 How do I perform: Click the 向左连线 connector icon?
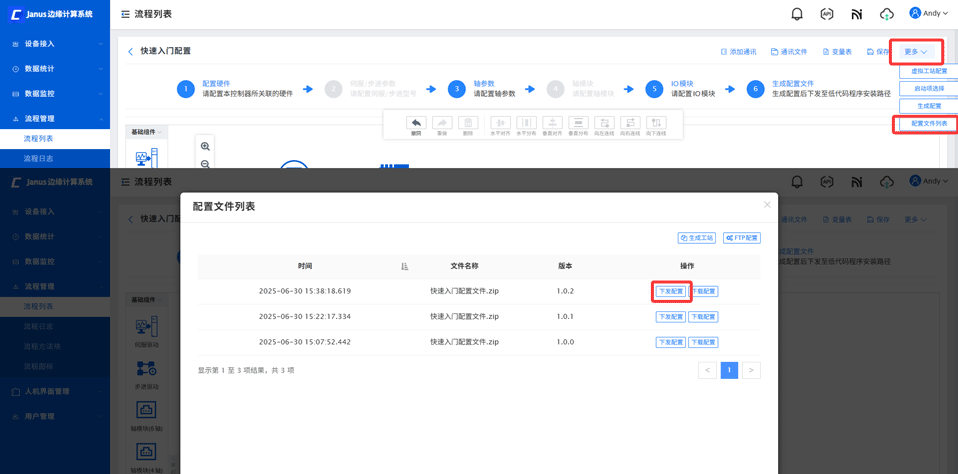pyautogui.click(x=604, y=124)
